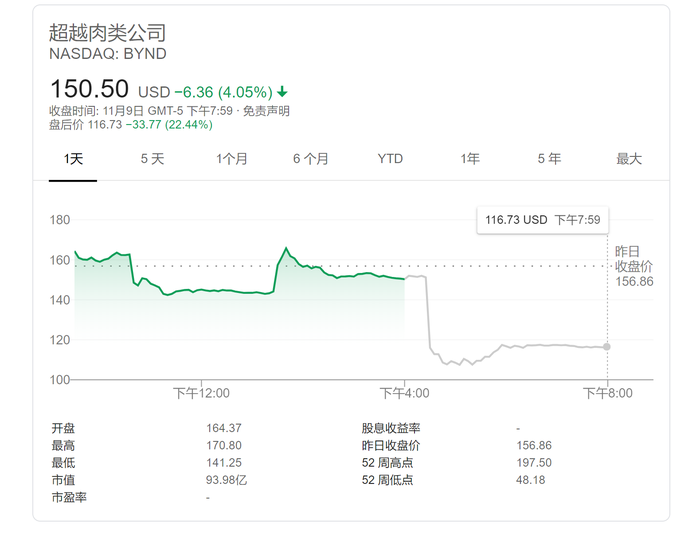
Task: Click the 52 周高点 label
Action: coord(388,463)
